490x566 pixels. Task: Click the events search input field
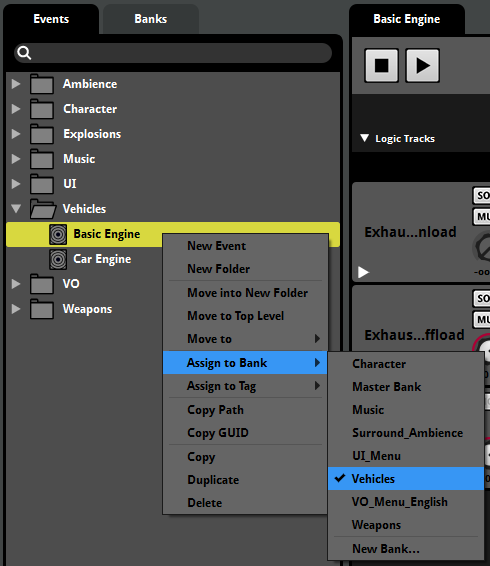pyautogui.click(x=173, y=53)
